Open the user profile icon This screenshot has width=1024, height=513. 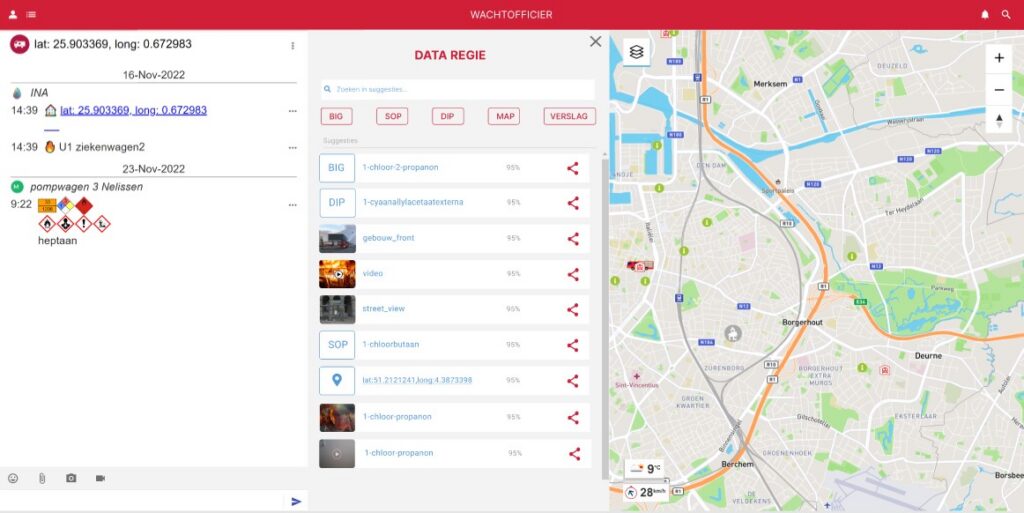pyautogui.click(x=12, y=14)
